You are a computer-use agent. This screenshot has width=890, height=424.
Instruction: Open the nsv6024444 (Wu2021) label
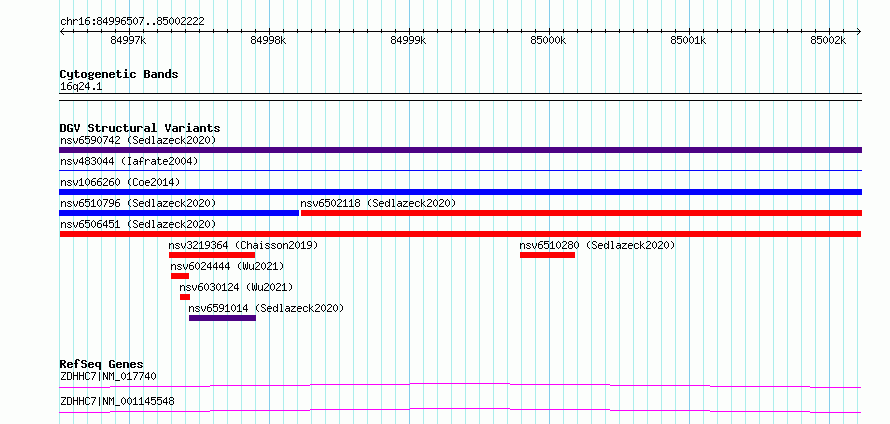pyautogui.click(x=227, y=266)
